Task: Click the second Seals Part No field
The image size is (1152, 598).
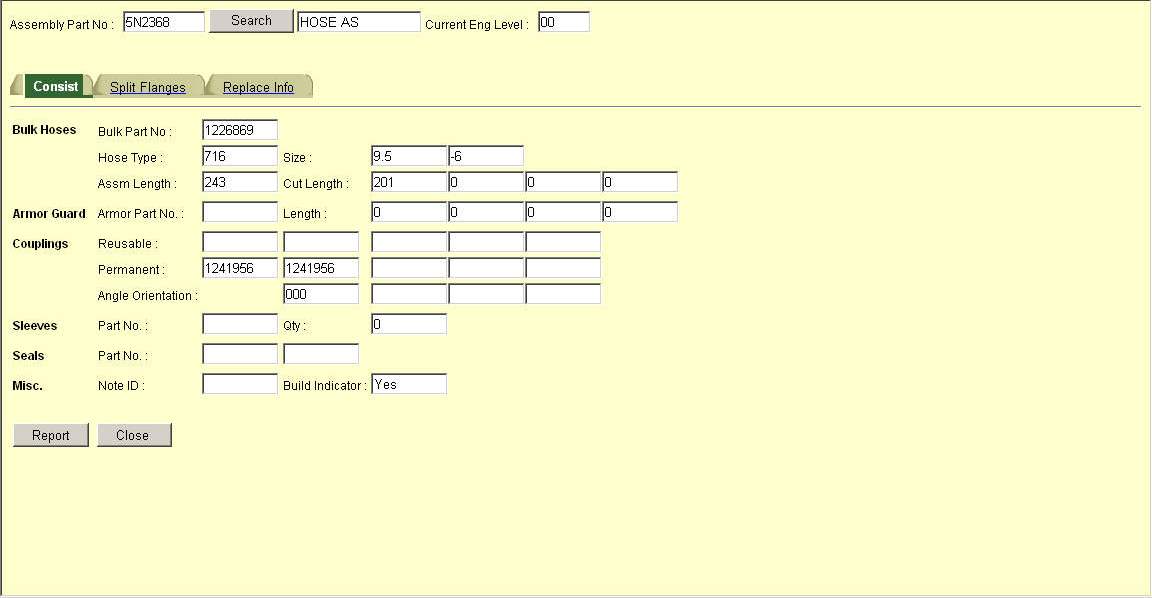Action: point(321,354)
